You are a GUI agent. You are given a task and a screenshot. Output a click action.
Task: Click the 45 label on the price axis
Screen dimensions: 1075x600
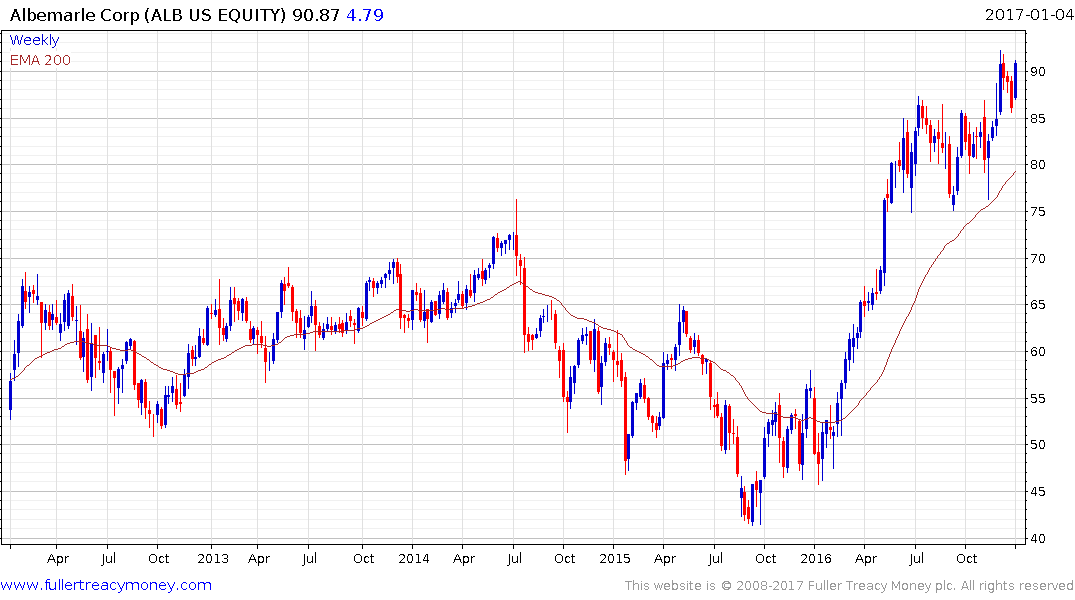coord(1037,492)
